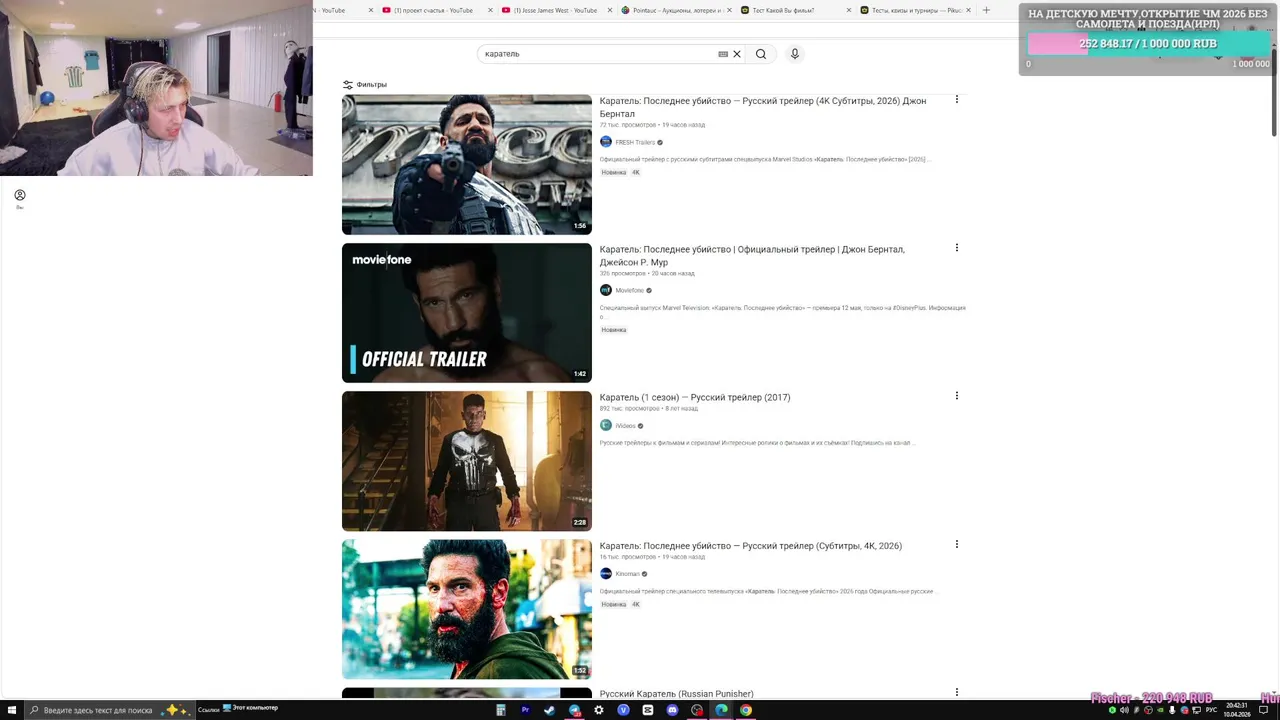Screen dimensions: 1280x720
Task: Open the Kinoman channel avatar
Action: [x=606, y=573]
